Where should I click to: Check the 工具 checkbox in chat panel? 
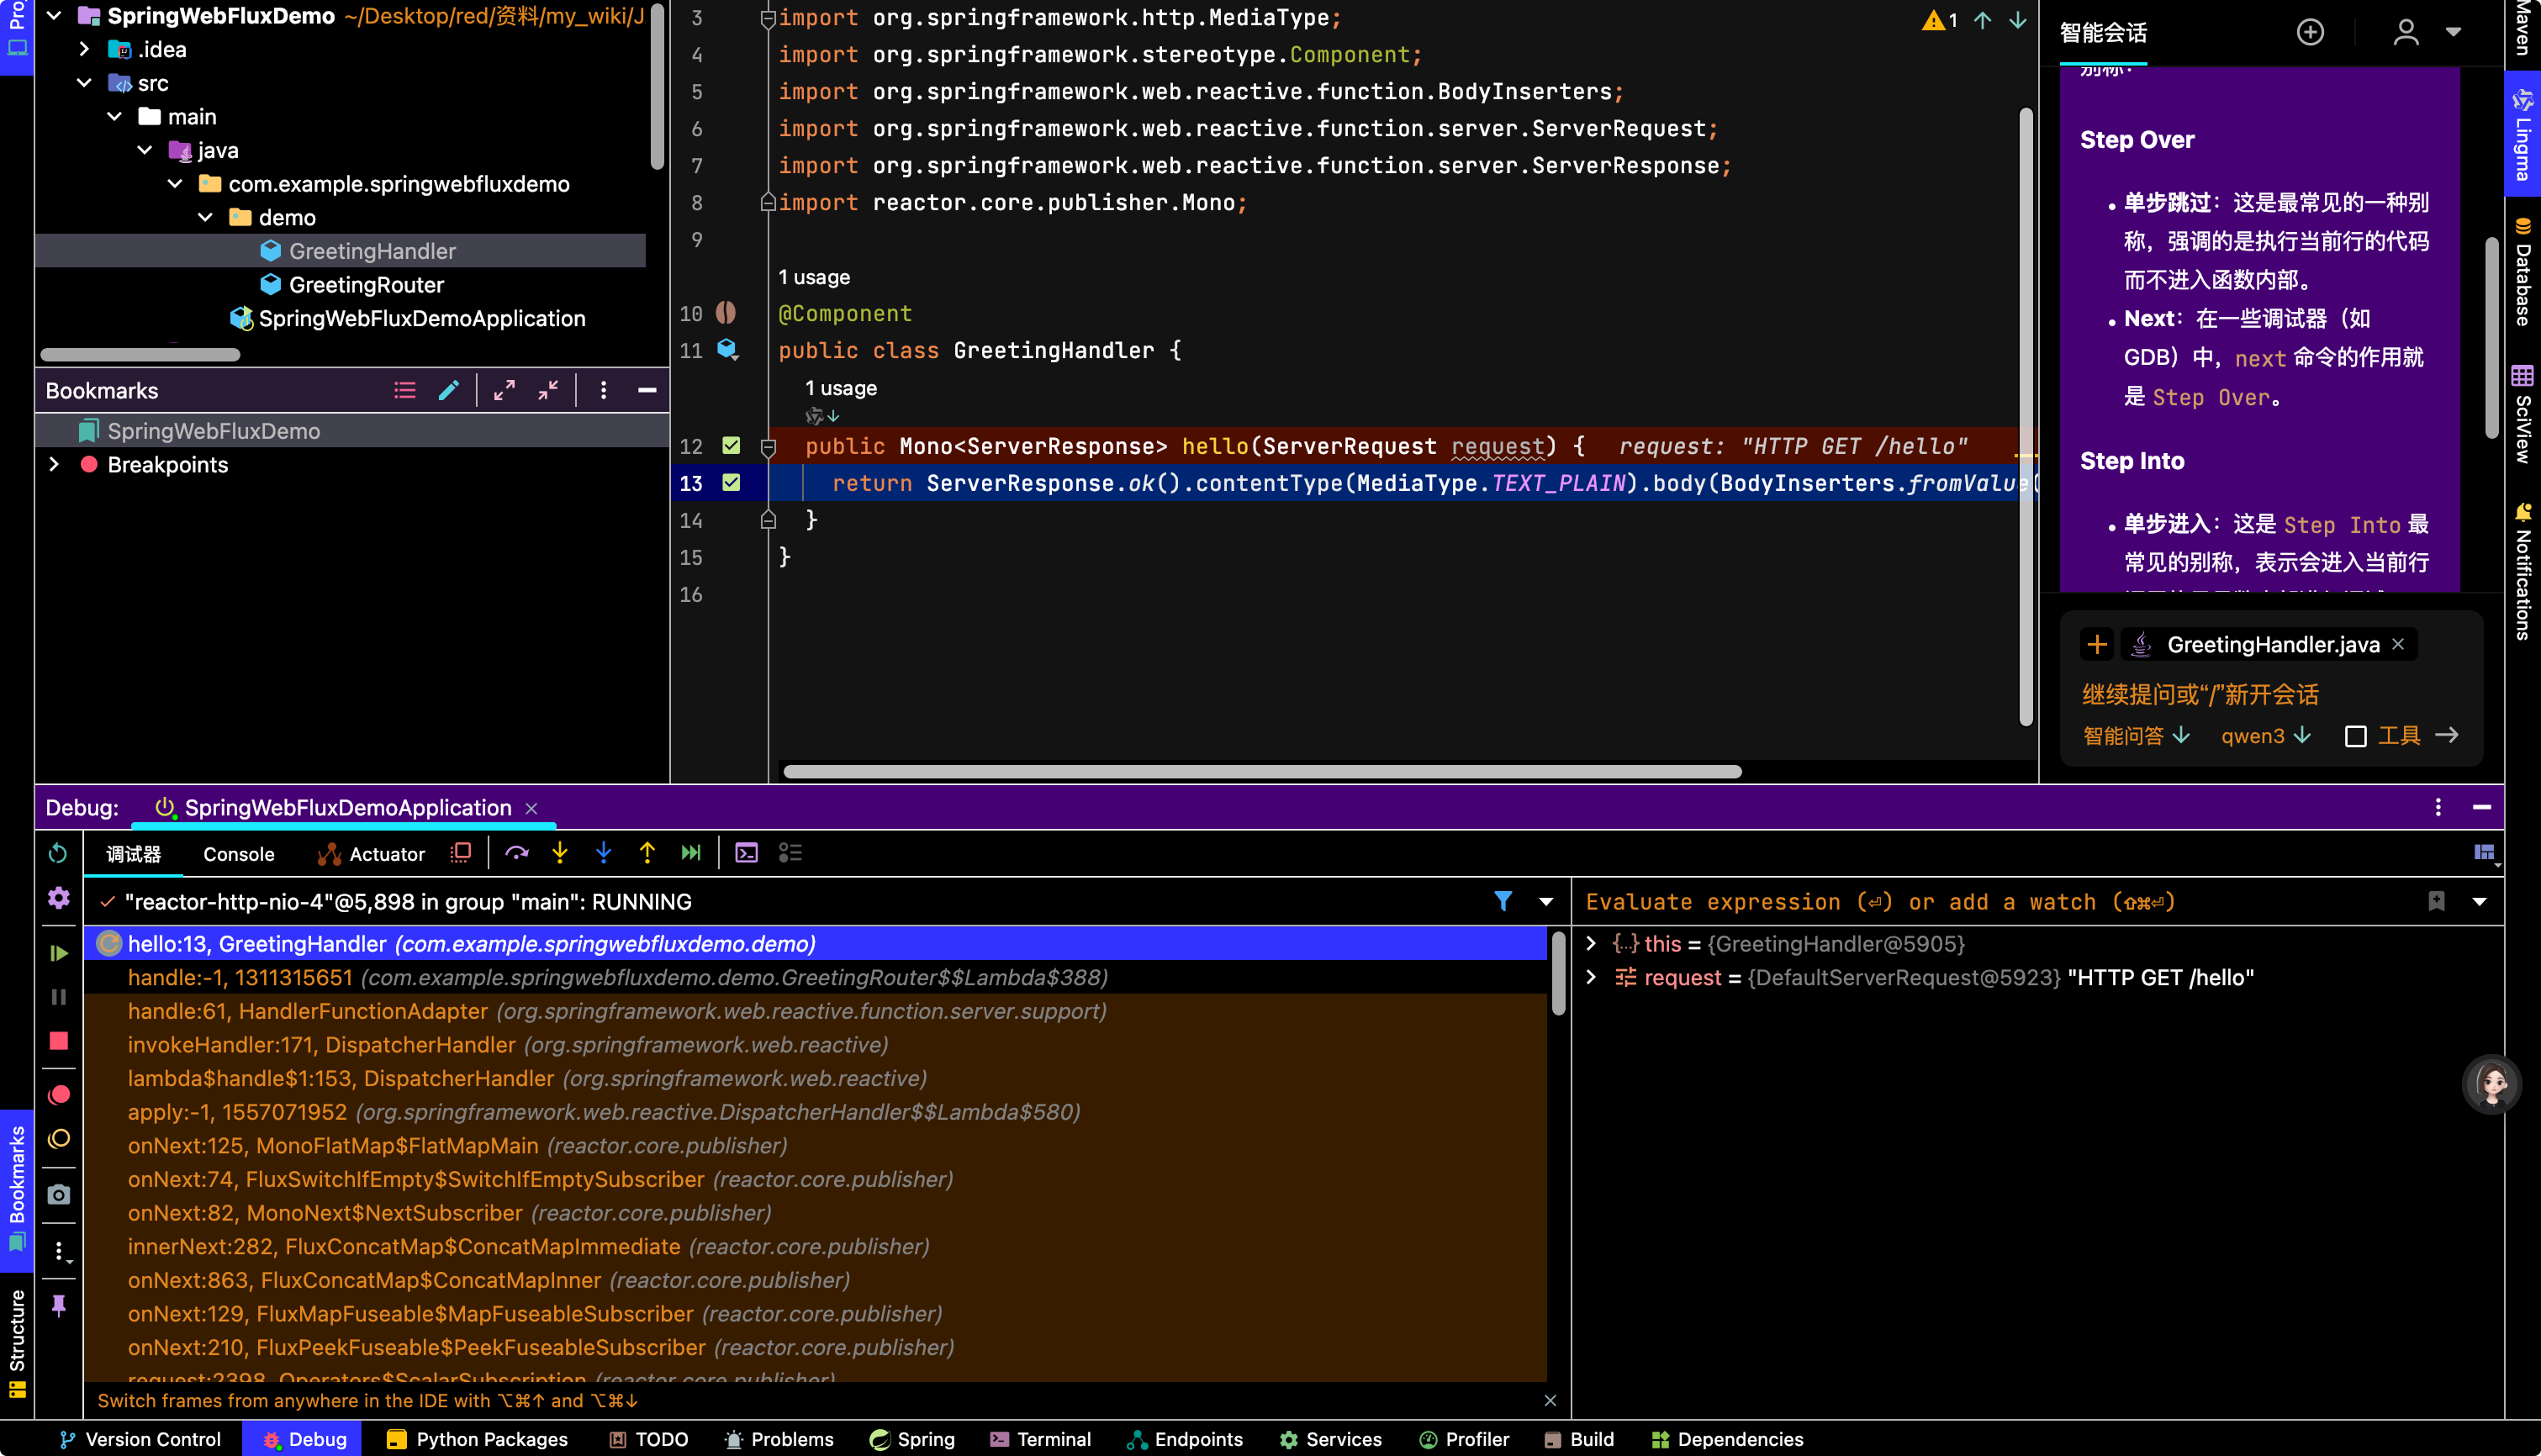point(2355,736)
